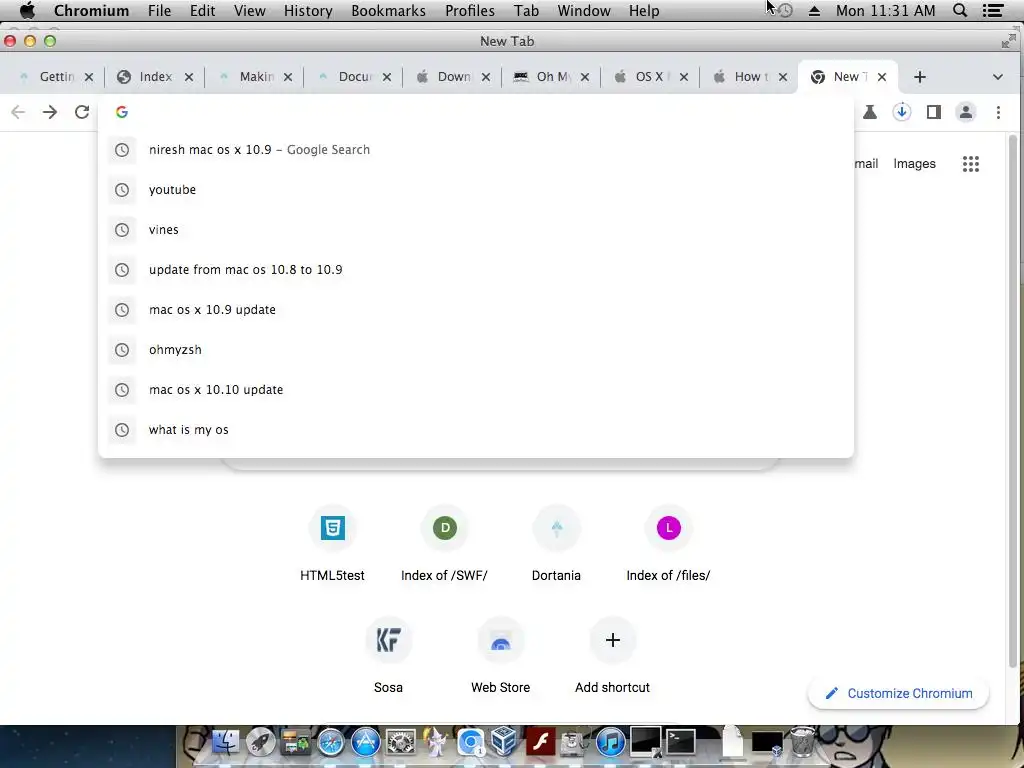Open the Profiles menu
Viewport: 1024px width, 768px height.
[470, 10]
